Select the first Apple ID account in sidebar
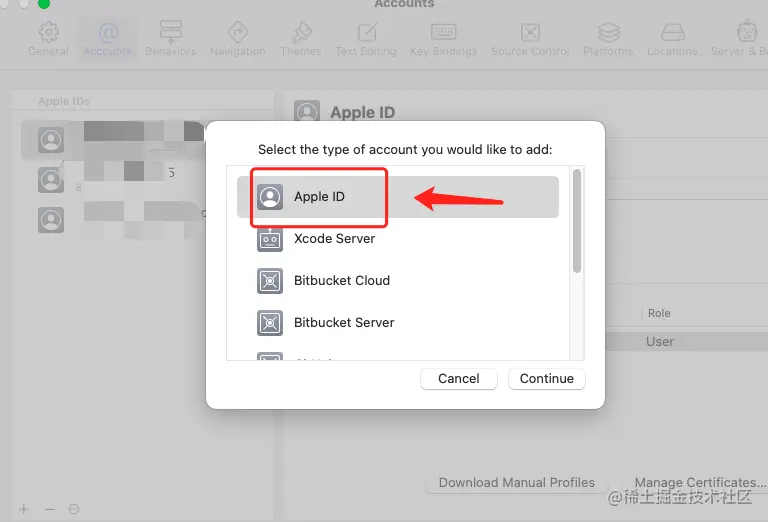The image size is (768, 522). 113,141
